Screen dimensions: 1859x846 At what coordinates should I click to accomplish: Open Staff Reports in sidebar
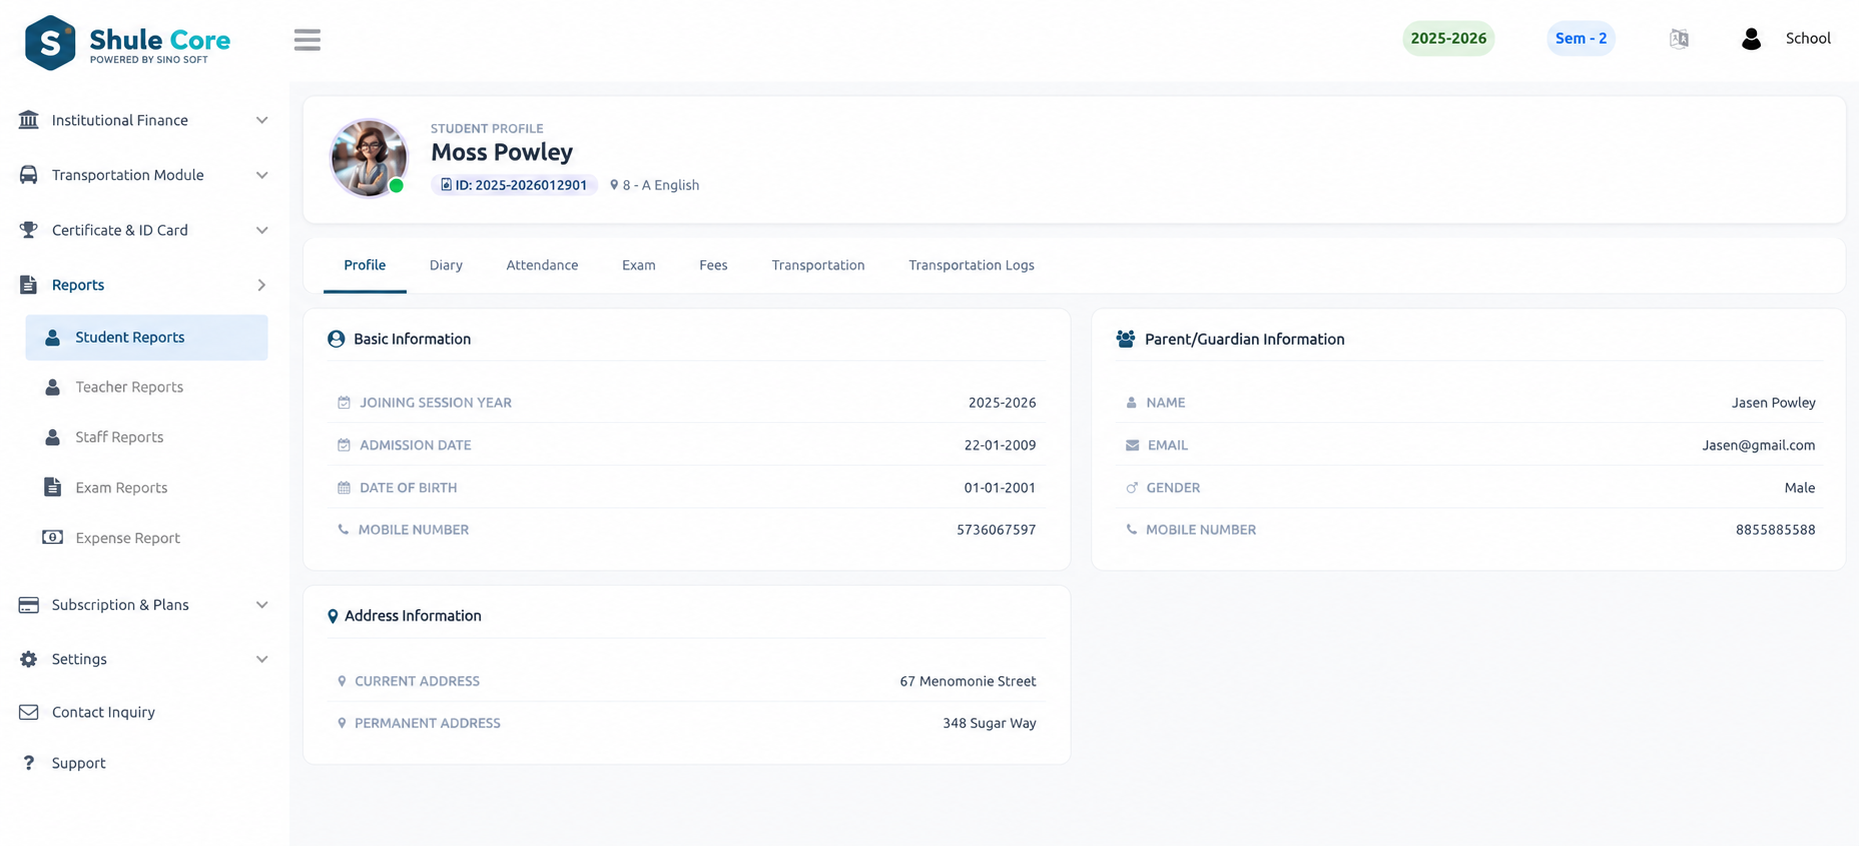pos(119,437)
